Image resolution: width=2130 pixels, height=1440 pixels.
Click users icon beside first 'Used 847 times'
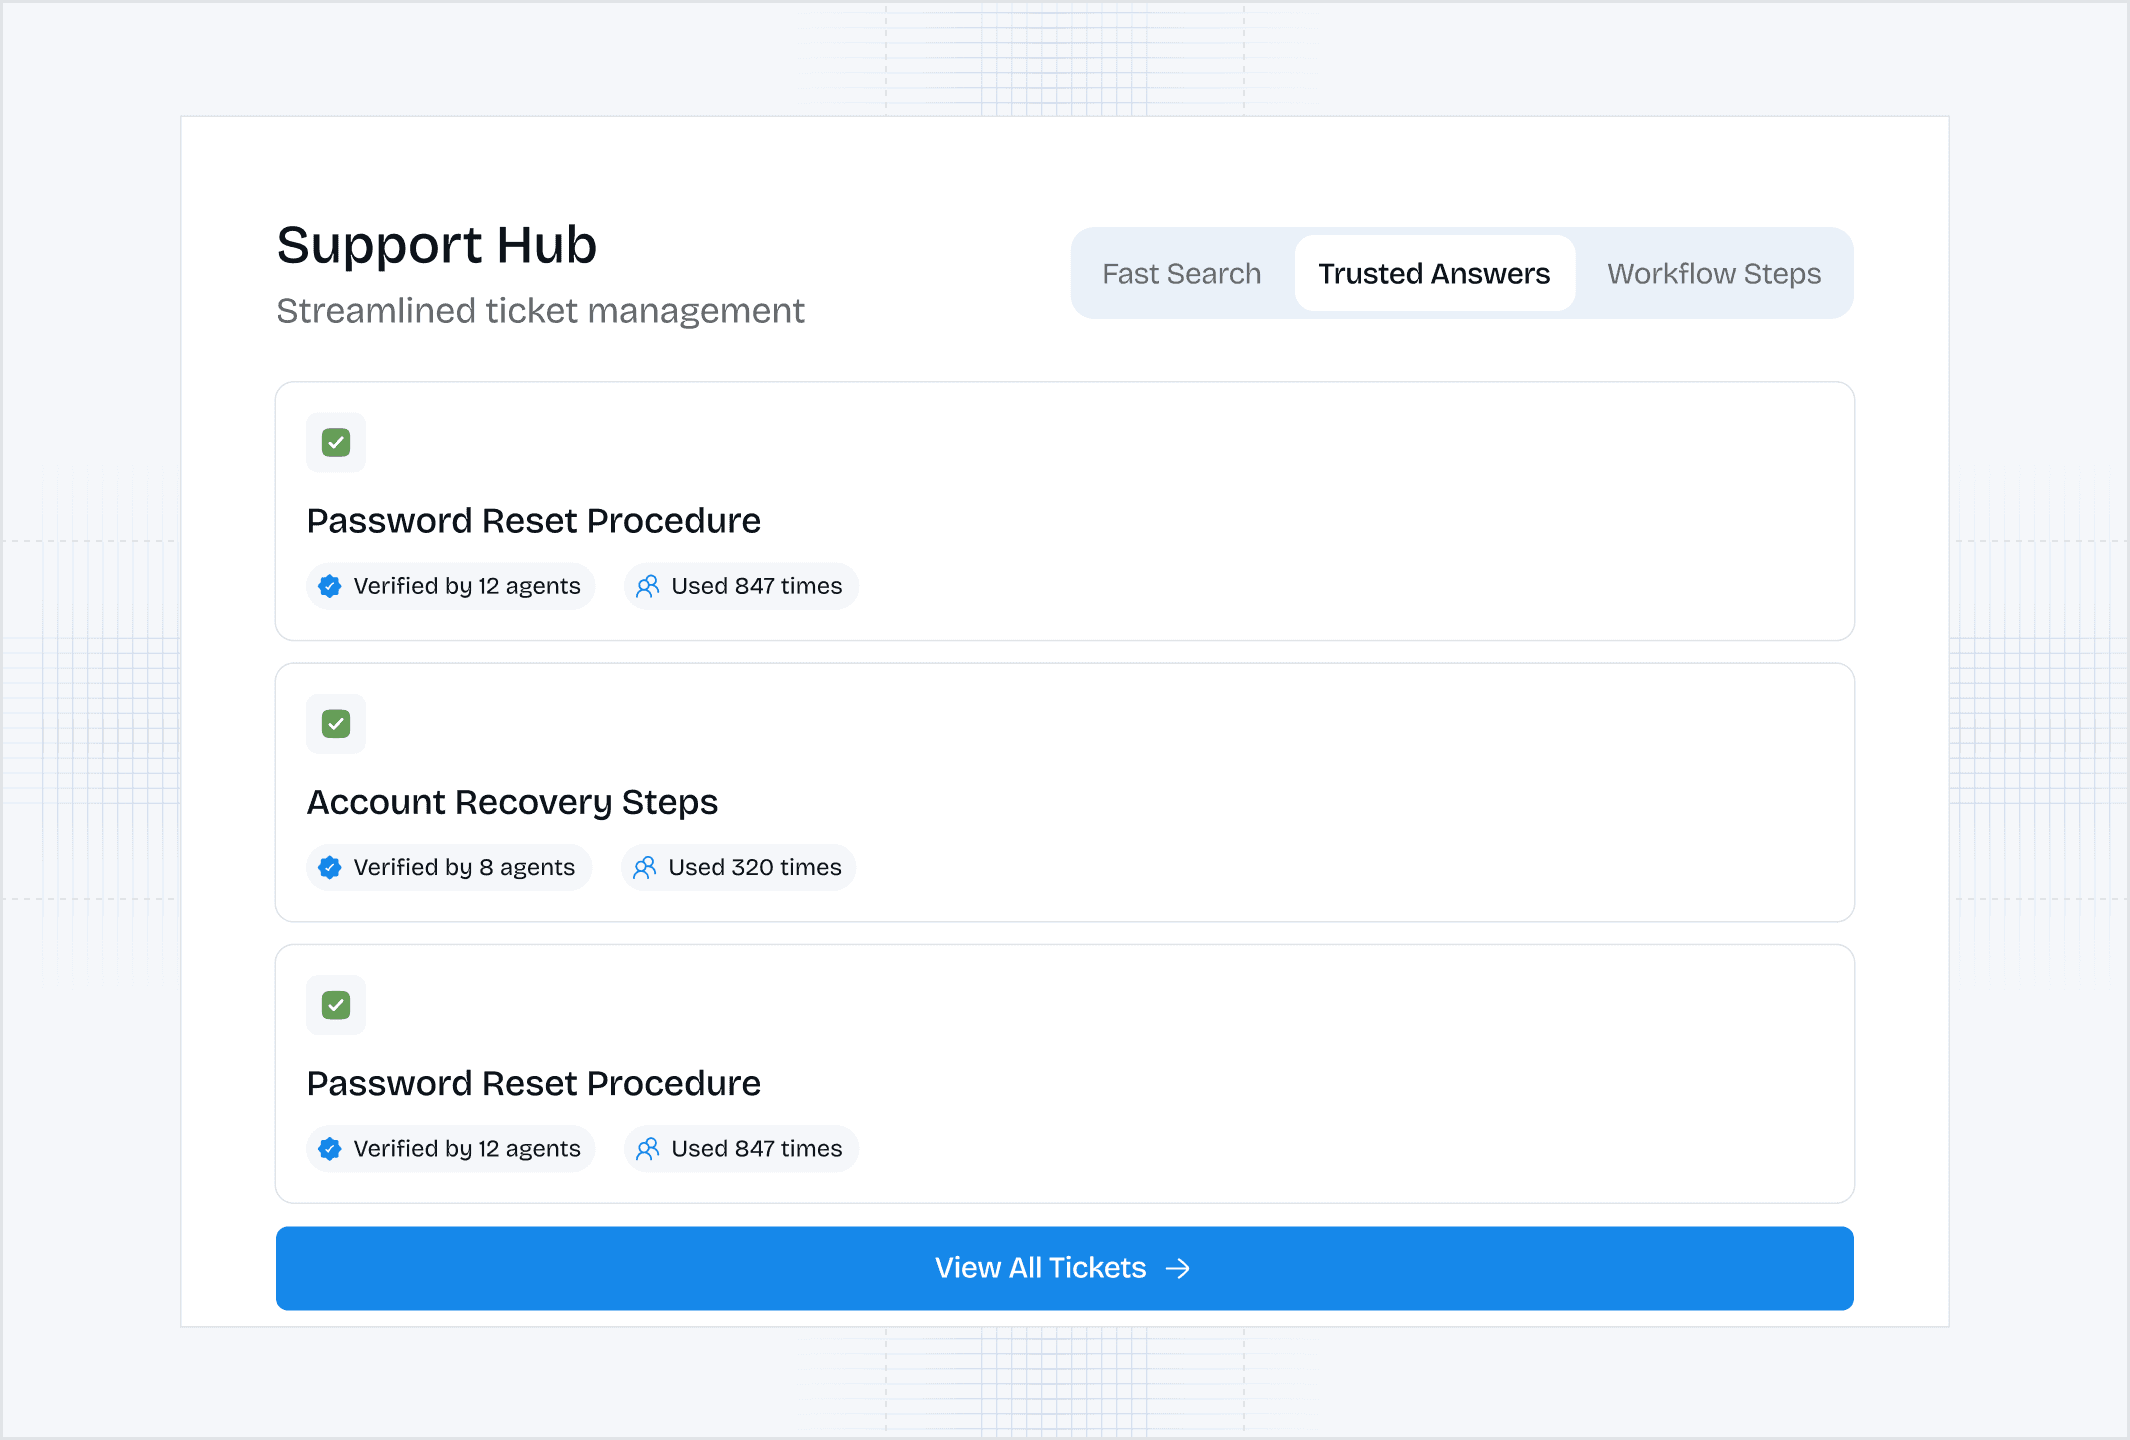pos(648,586)
